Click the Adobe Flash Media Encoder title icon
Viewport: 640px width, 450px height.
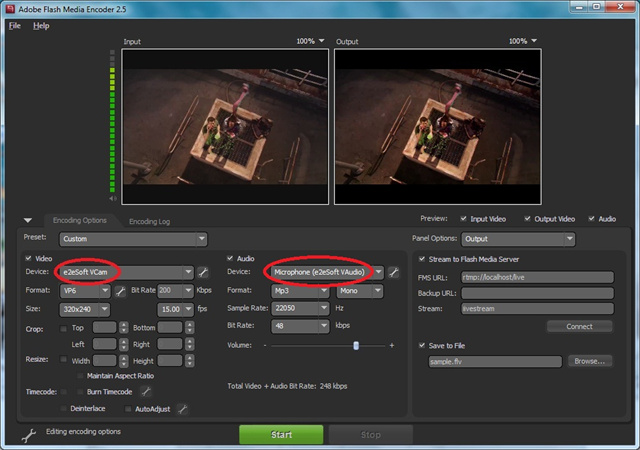pos(10,9)
